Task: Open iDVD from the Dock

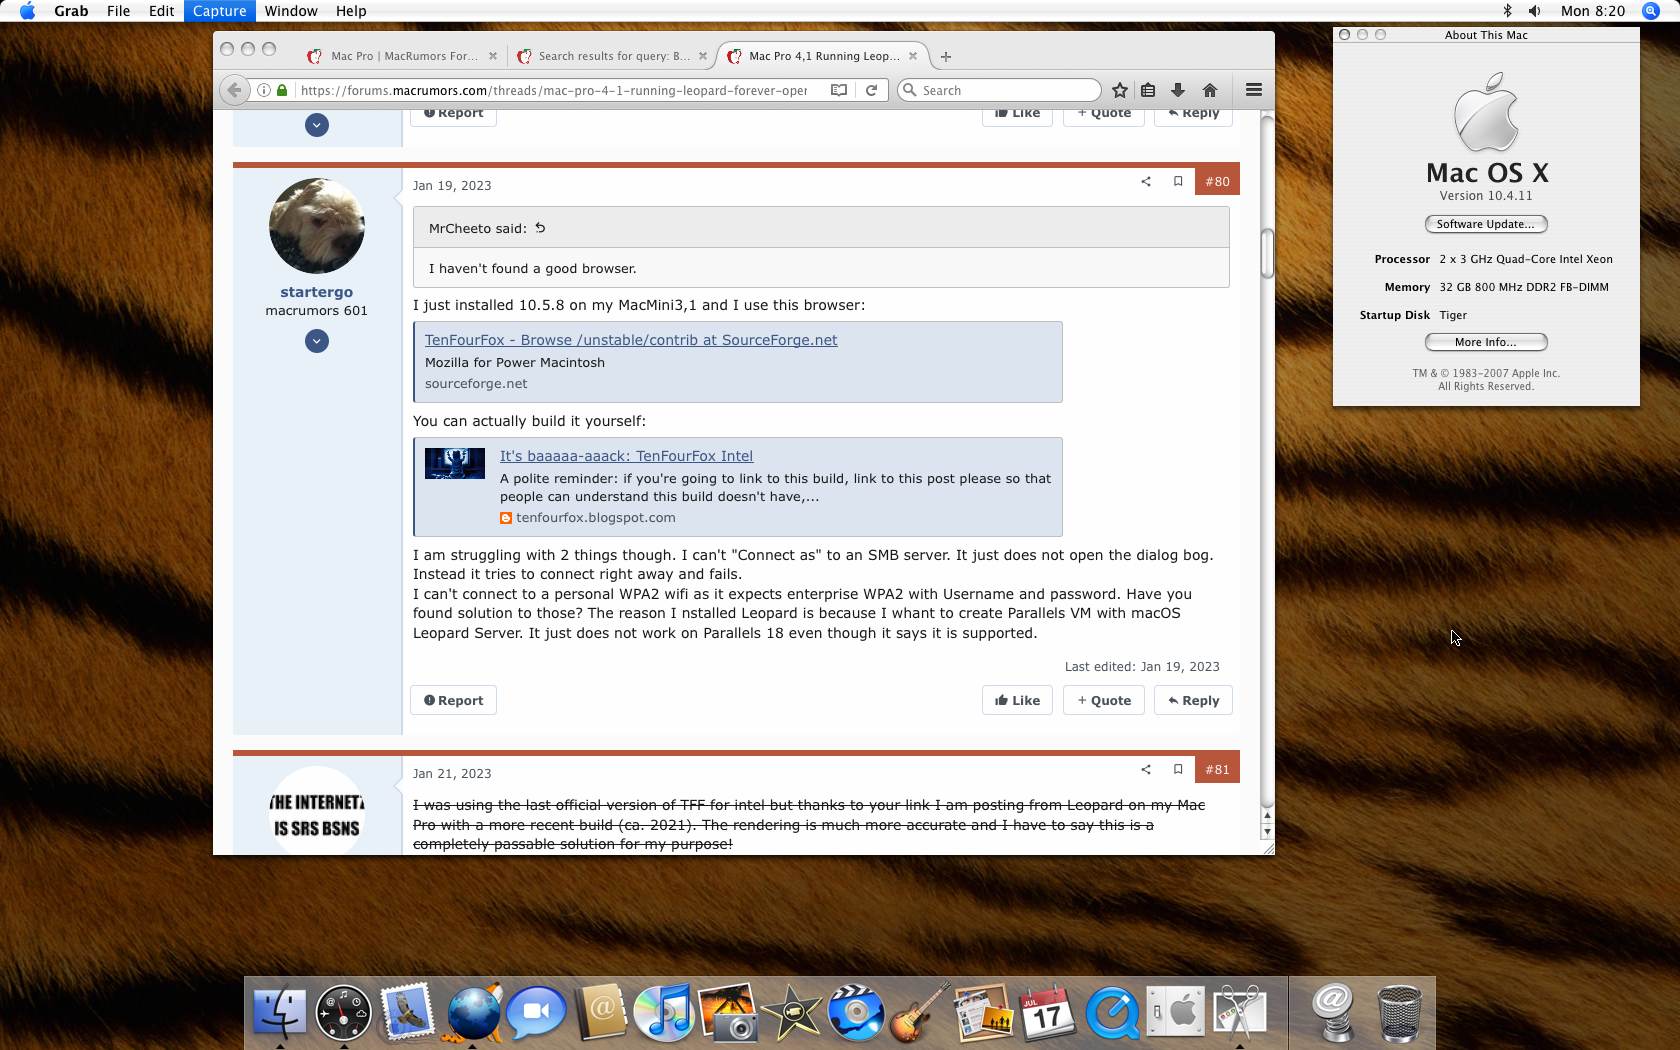Action: pos(856,1012)
